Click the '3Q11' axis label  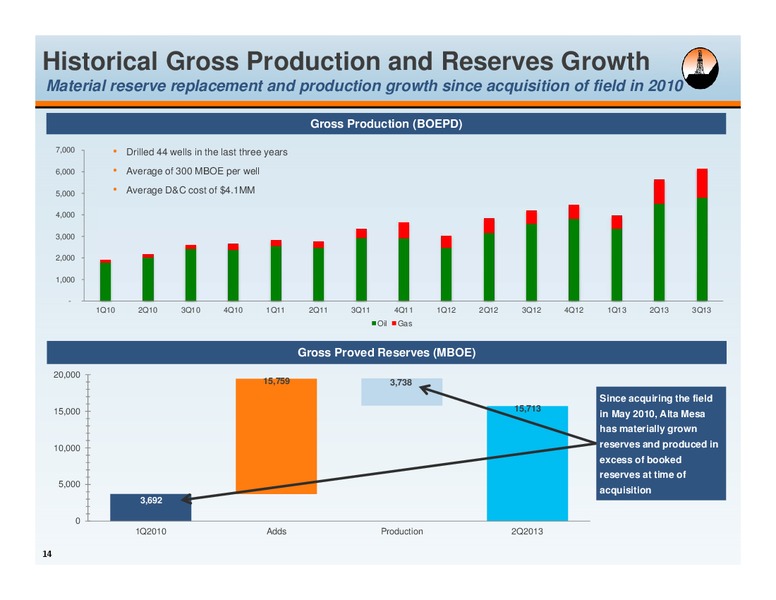pyautogui.click(x=361, y=310)
